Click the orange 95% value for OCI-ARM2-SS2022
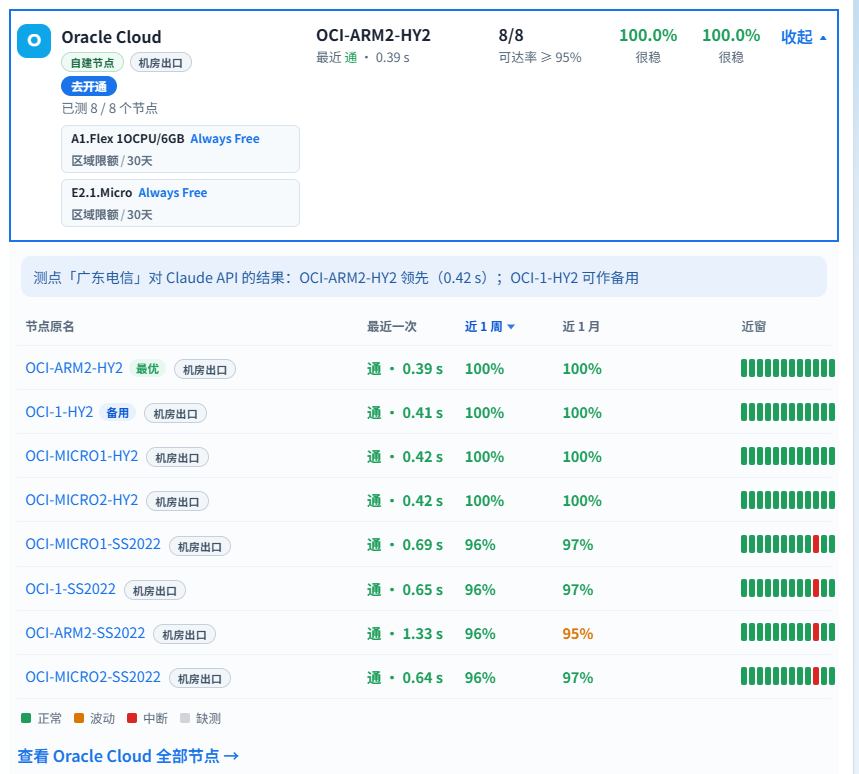859x774 pixels. click(577, 634)
